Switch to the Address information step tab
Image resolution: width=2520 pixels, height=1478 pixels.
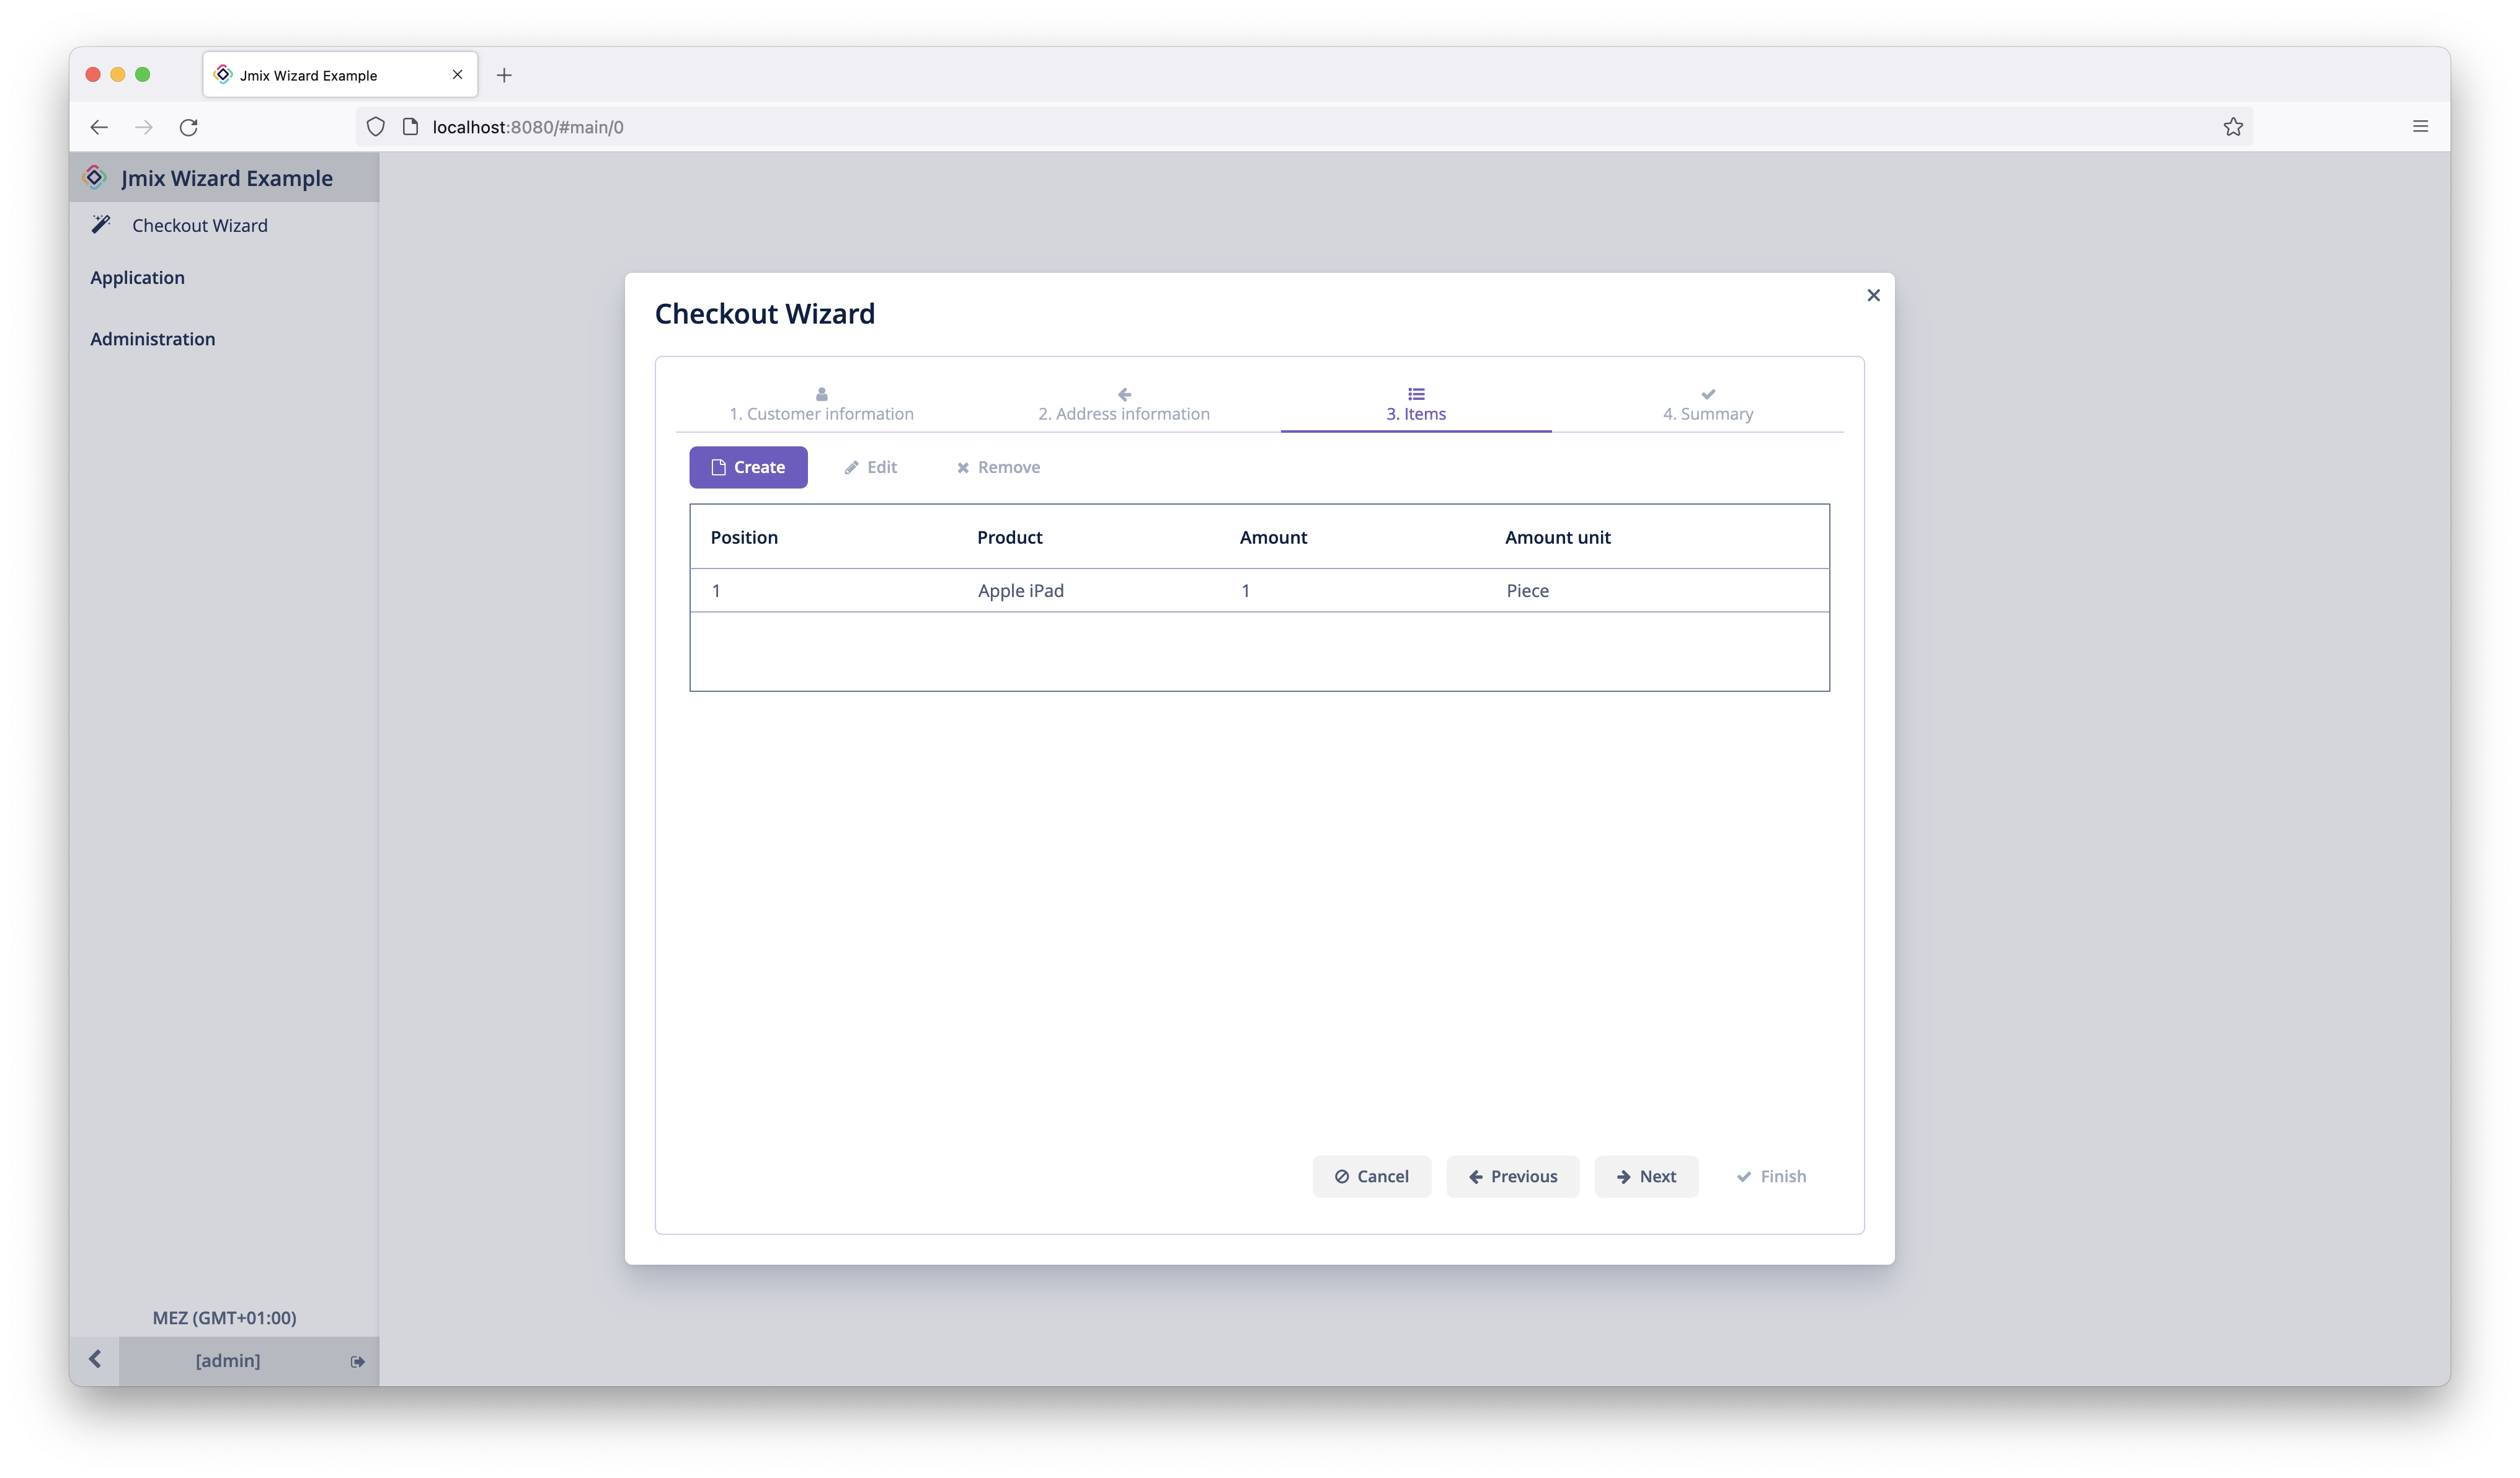(1123, 405)
